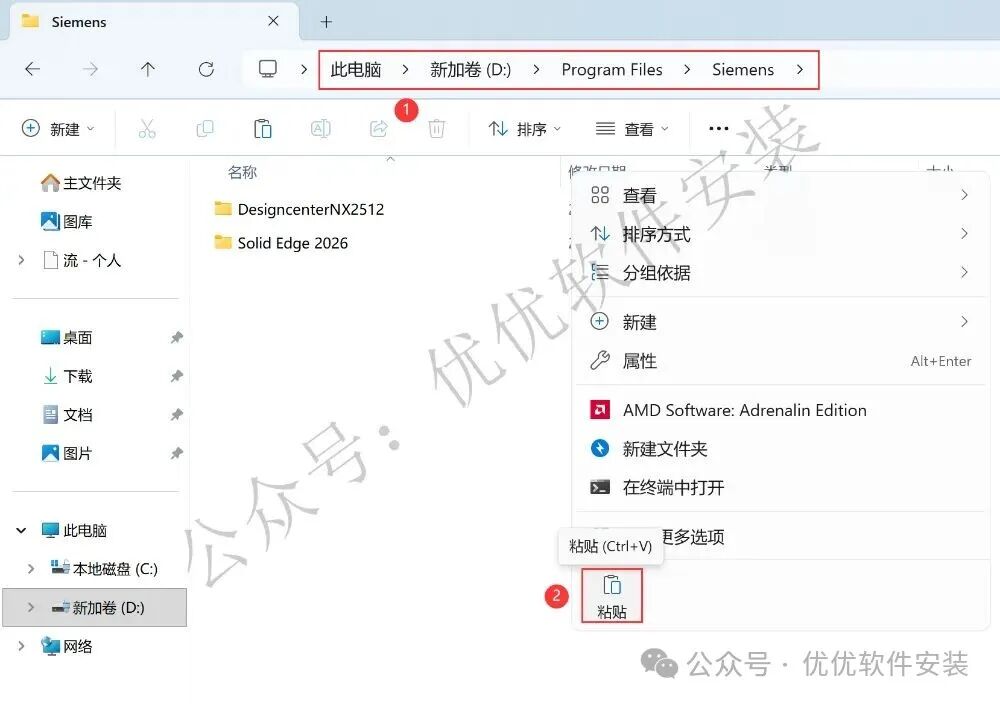Click the Paste clipboard toolbar icon
The image size is (1000, 704).
tap(263, 129)
